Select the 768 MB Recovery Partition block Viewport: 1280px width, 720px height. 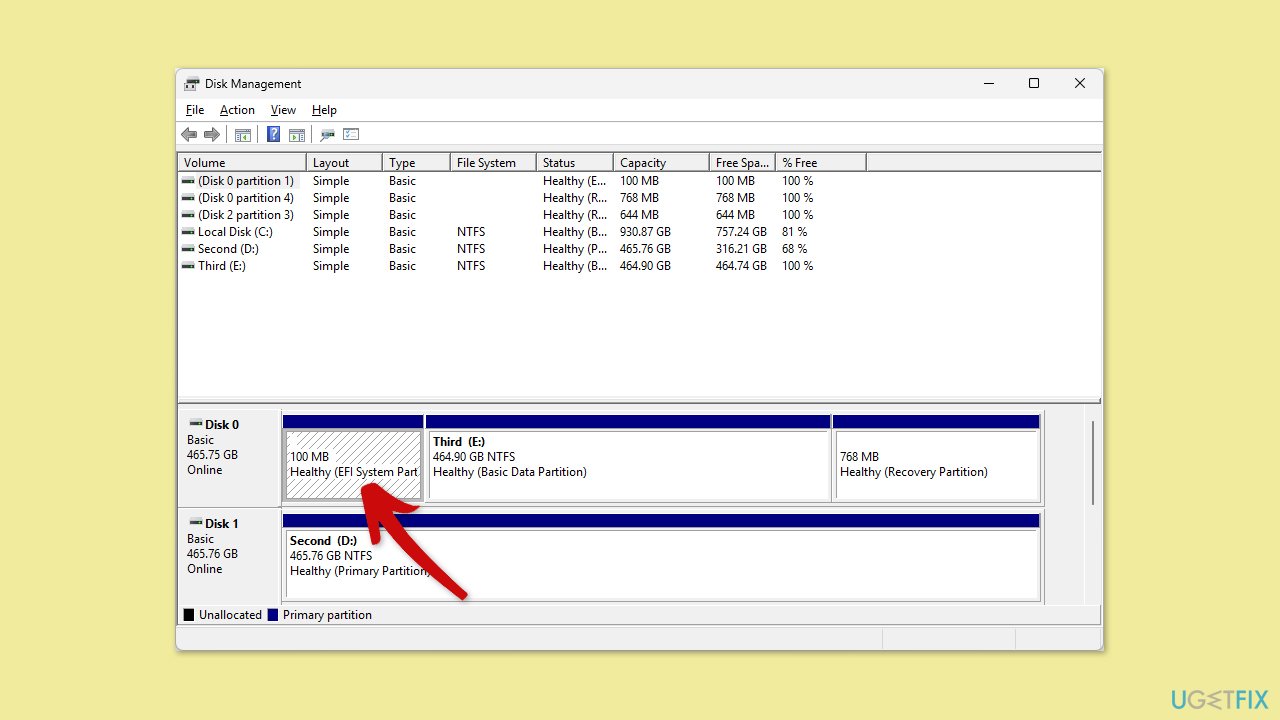click(x=935, y=465)
